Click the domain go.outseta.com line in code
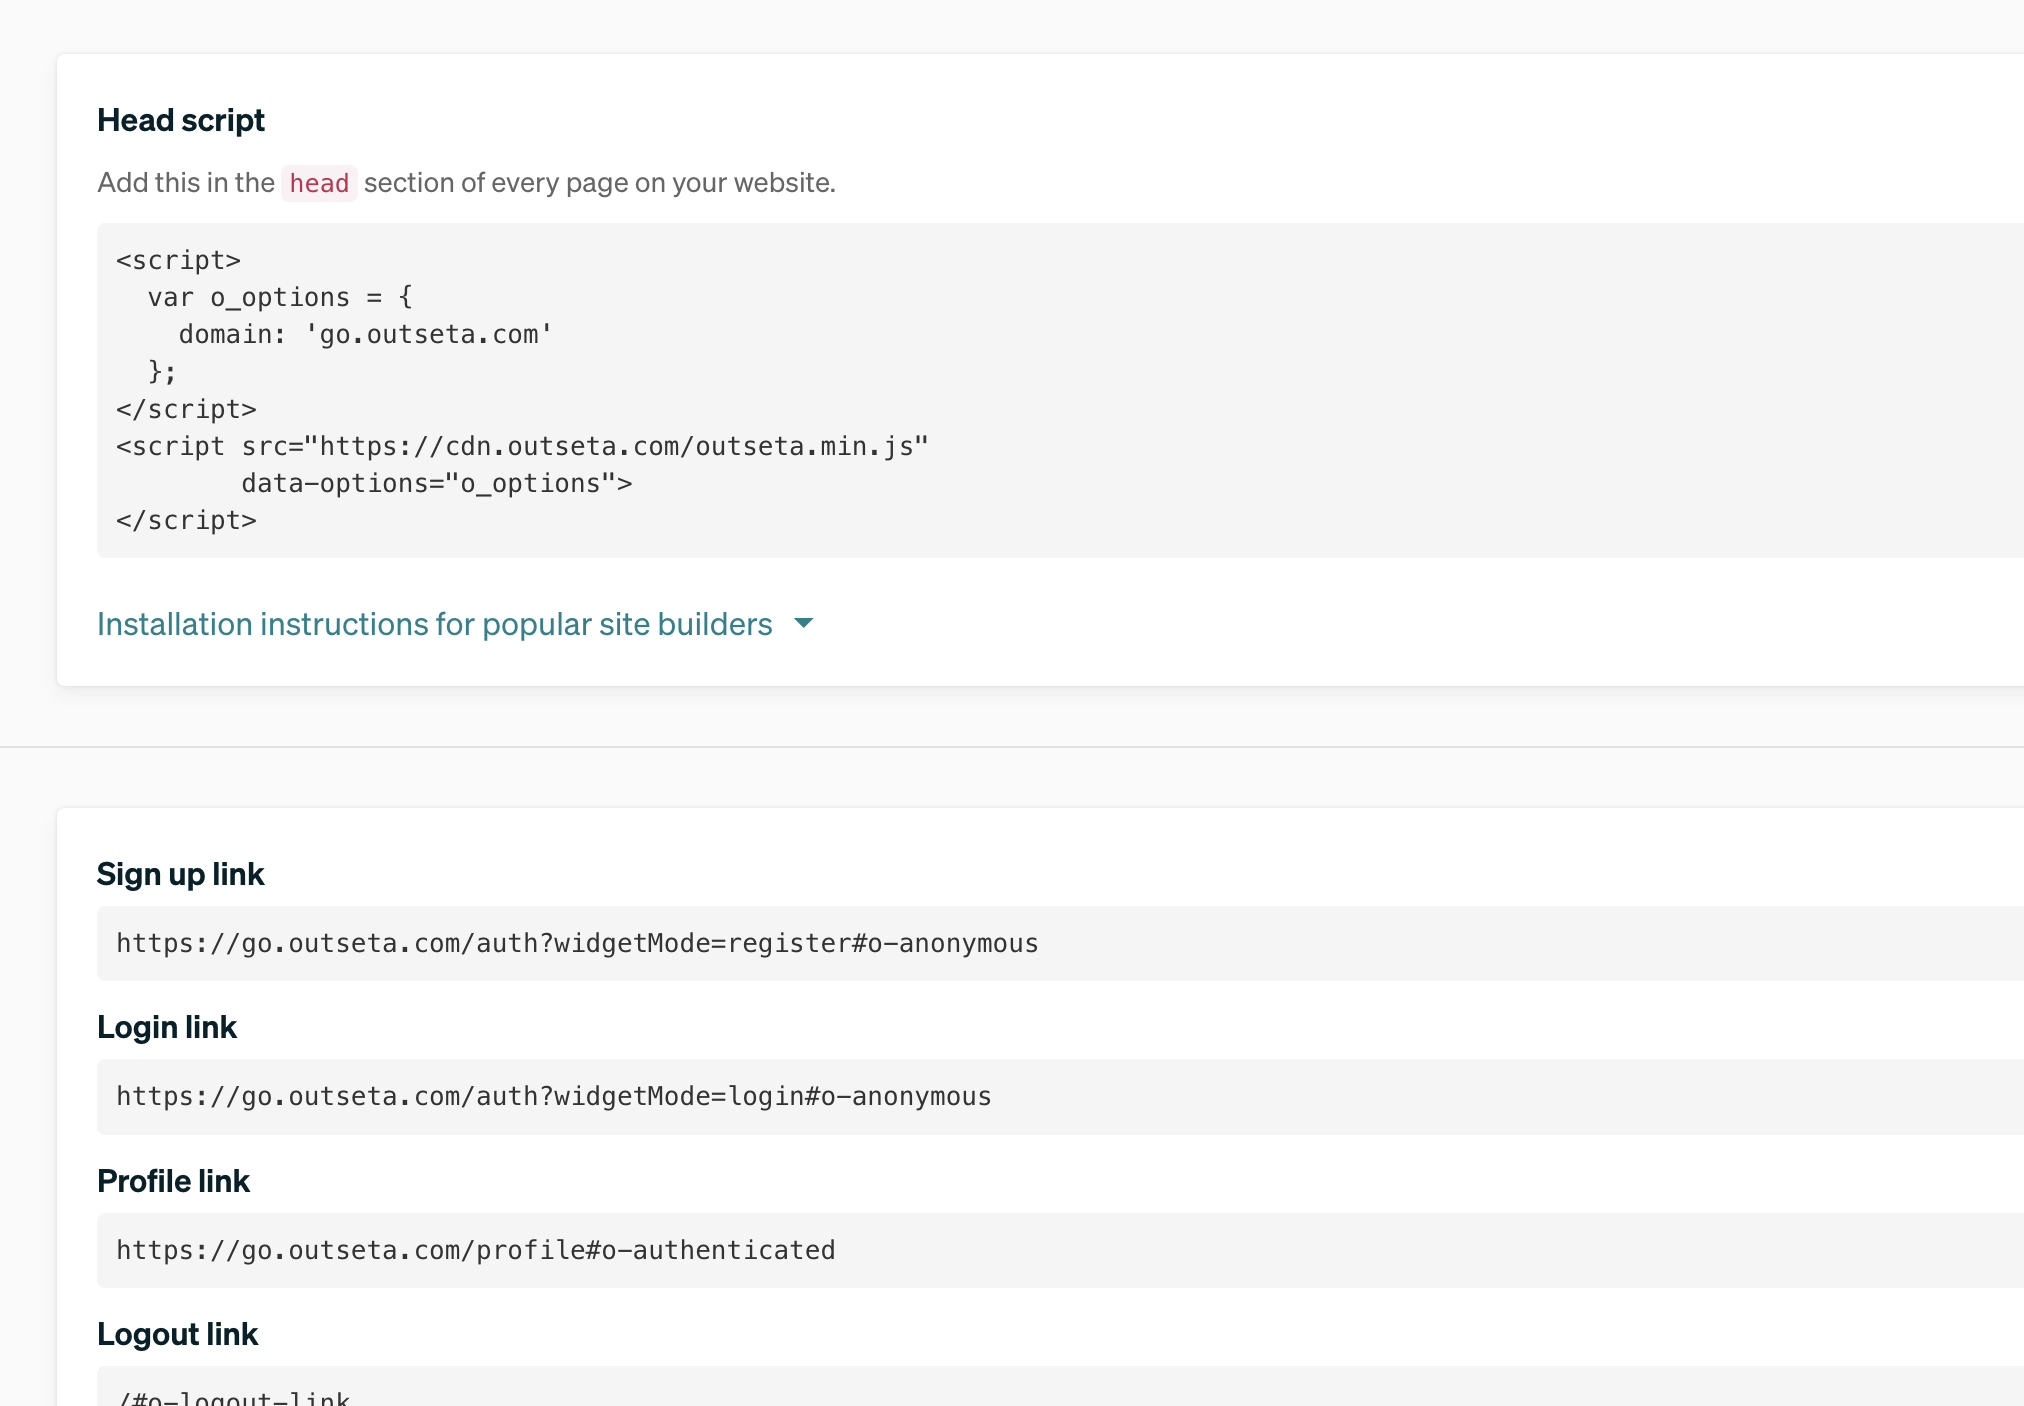The width and height of the screenshot is (2024, 1406). pos(364,334)
